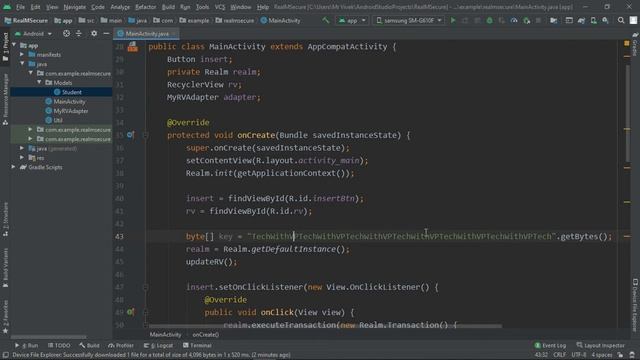The image size is (640, 360).
Task: Hide the Project panel with minus icon
Action: pos(106,33)
